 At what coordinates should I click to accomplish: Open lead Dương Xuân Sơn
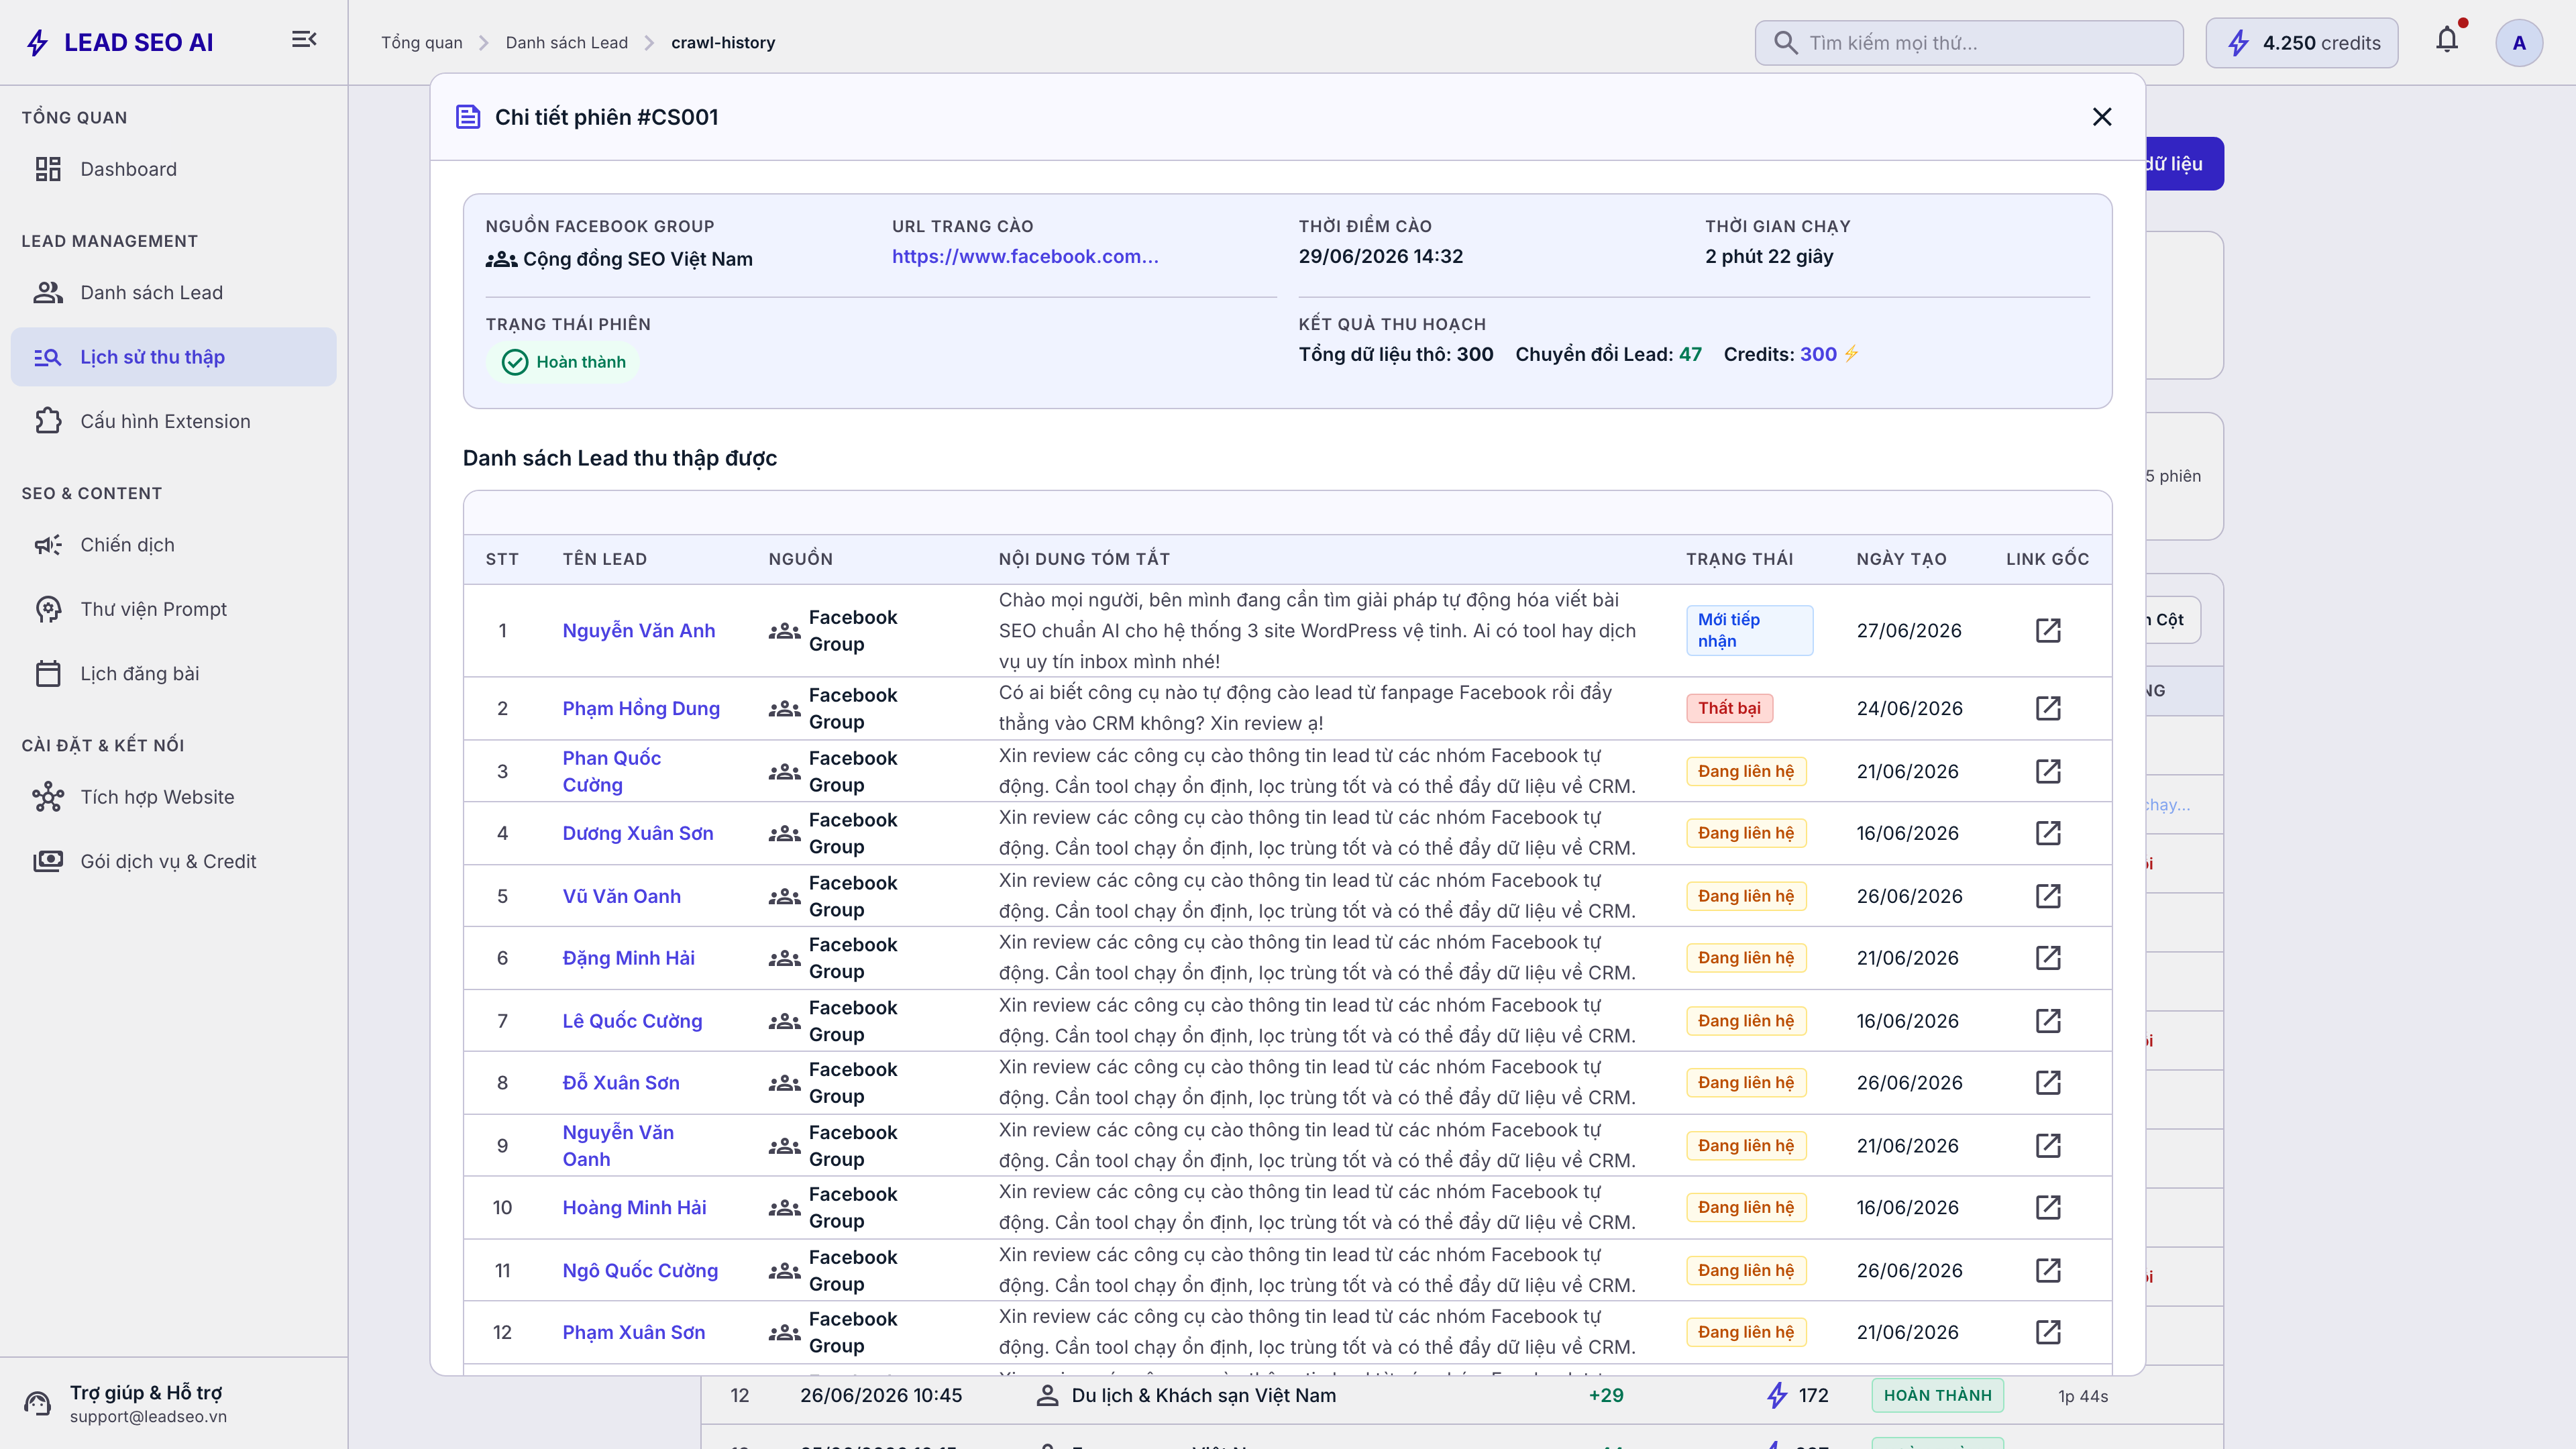637,834
